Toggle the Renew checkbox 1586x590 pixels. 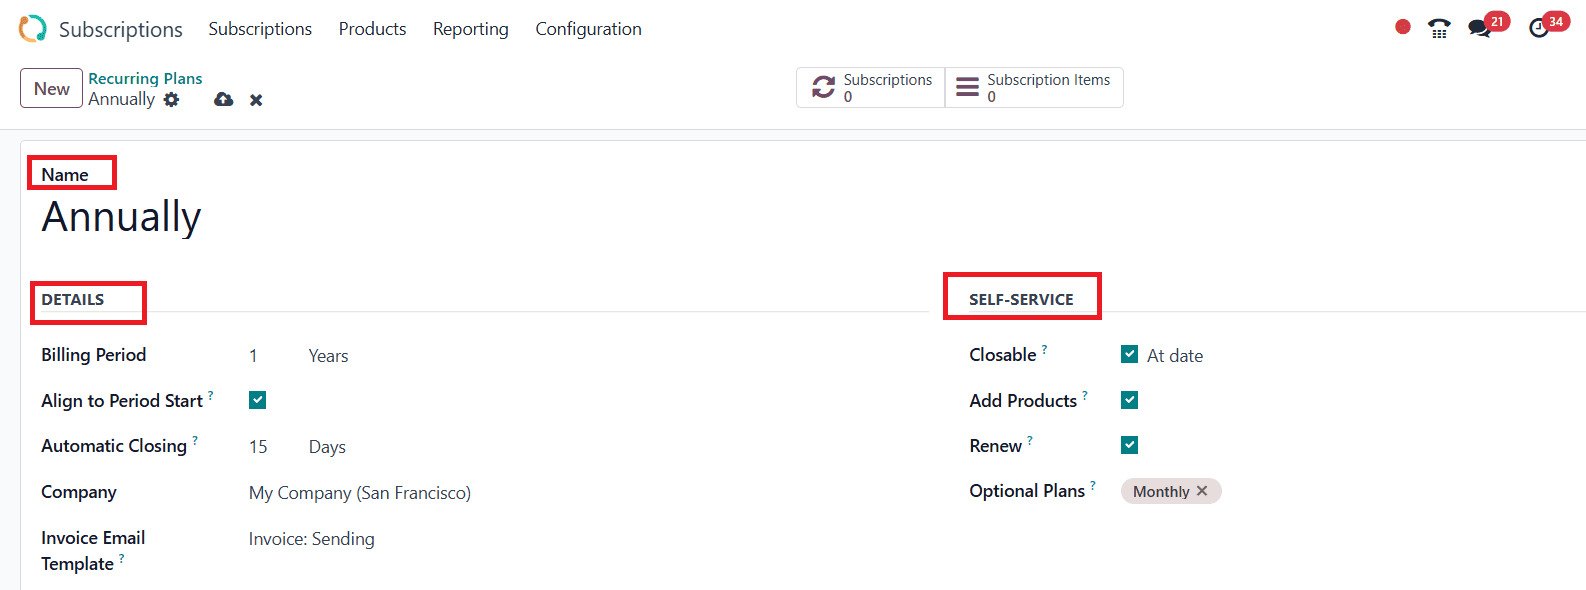1129,445
